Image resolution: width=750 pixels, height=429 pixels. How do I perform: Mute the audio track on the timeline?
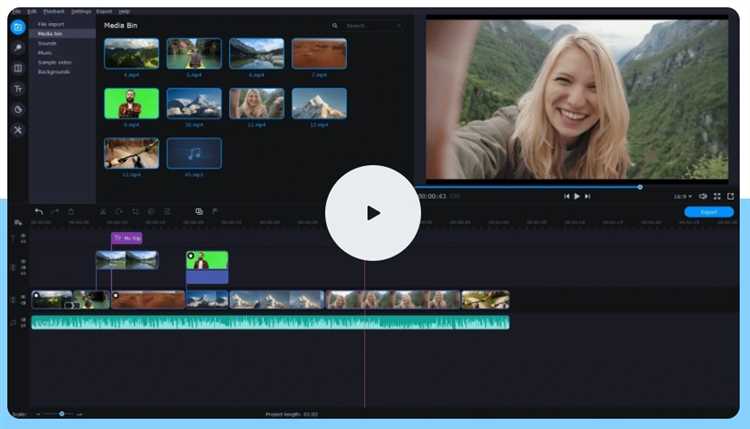pos(22,323)
